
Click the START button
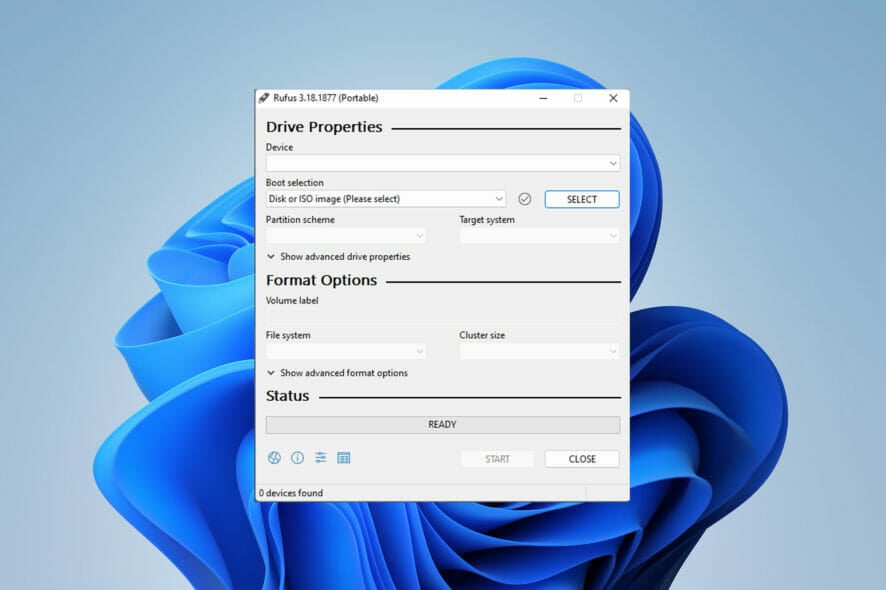point(497,459)
